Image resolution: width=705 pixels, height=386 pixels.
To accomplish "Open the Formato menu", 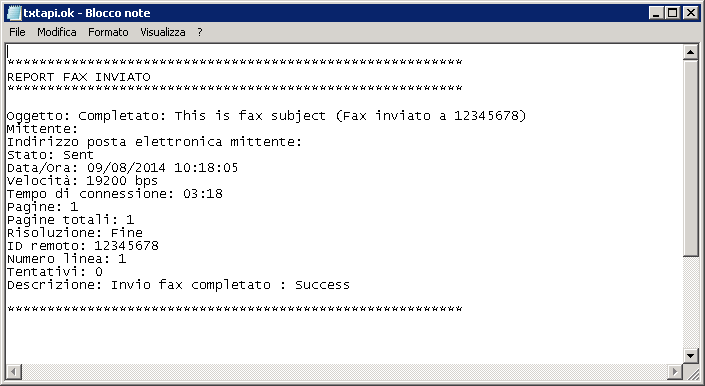I will tap(108, 32).
